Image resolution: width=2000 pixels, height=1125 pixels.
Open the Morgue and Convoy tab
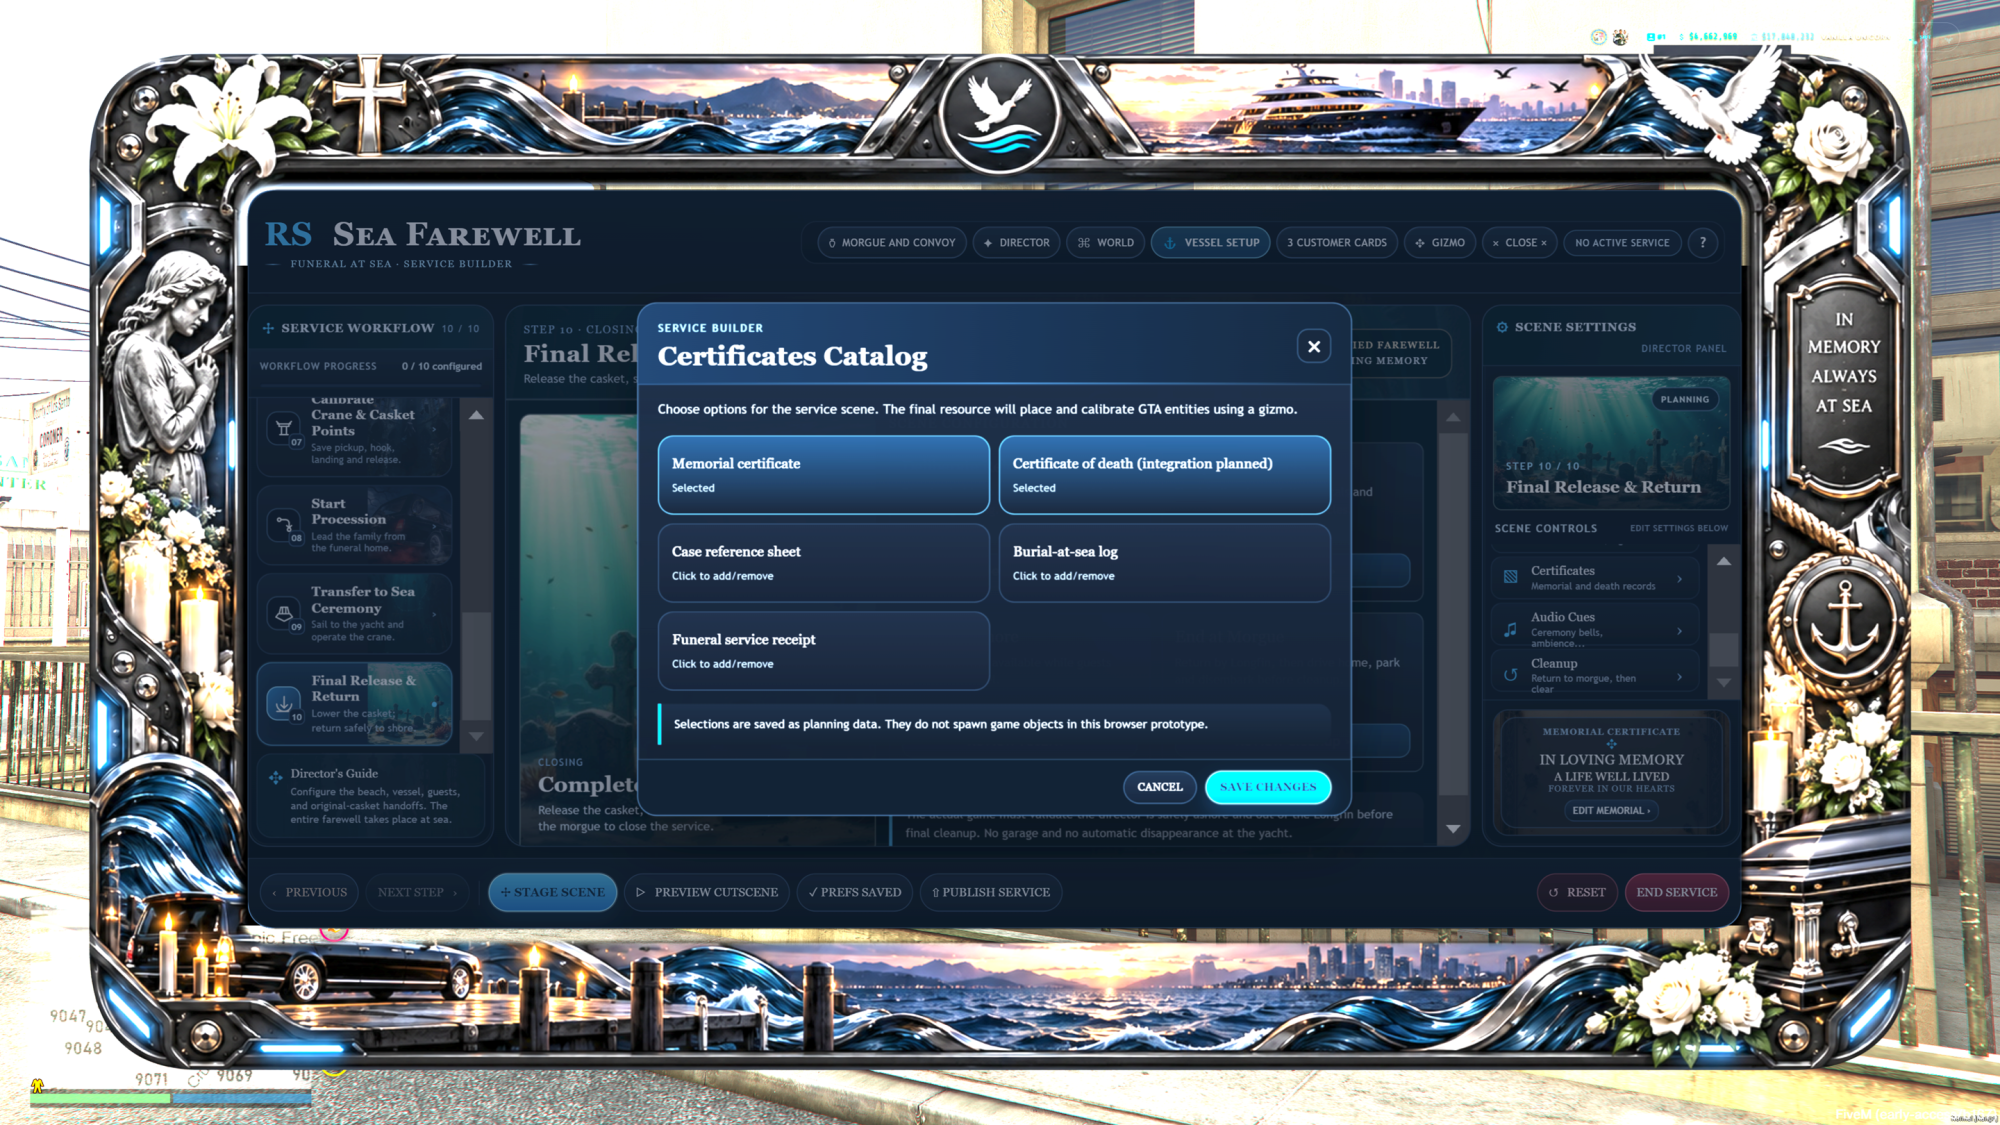891,243
